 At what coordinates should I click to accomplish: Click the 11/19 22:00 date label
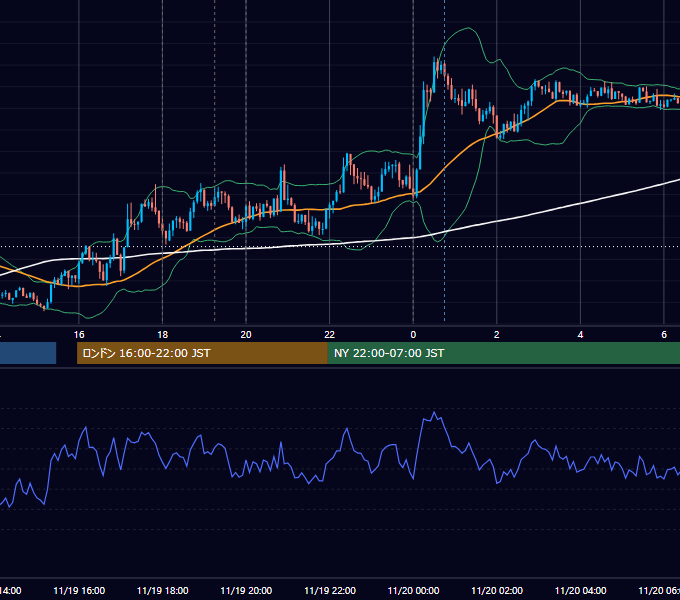click(x=330, y=590)
